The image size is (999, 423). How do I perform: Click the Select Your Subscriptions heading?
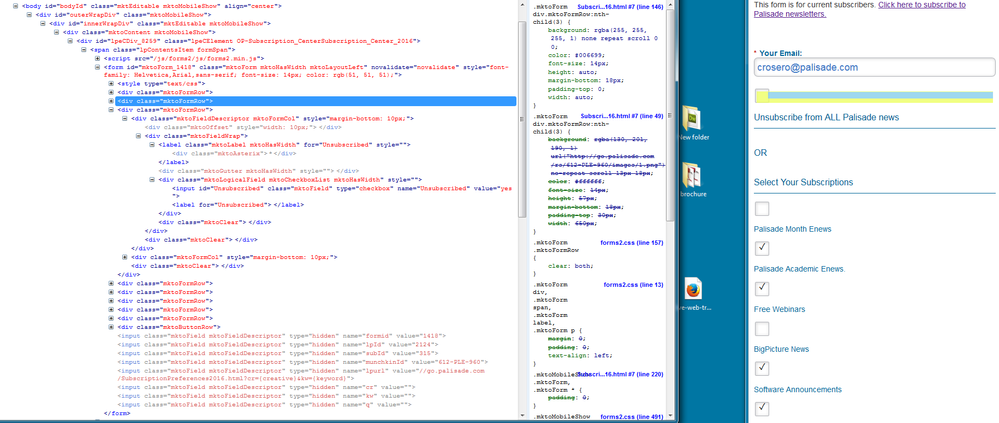pyautogui.click(x=803, y=183)
